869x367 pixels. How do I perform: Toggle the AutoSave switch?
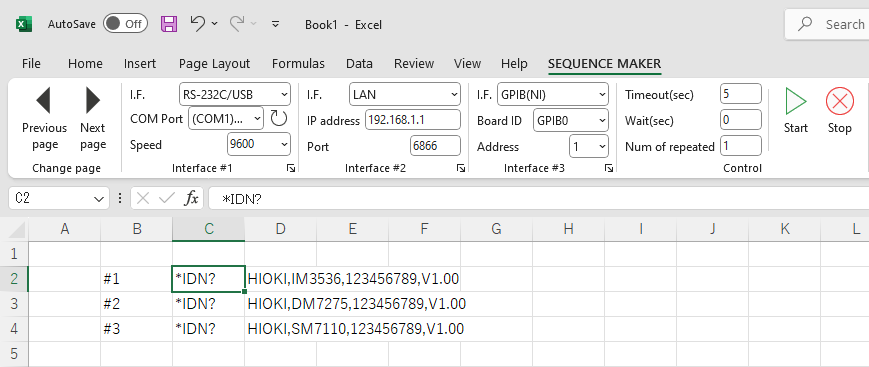[125, 24]
